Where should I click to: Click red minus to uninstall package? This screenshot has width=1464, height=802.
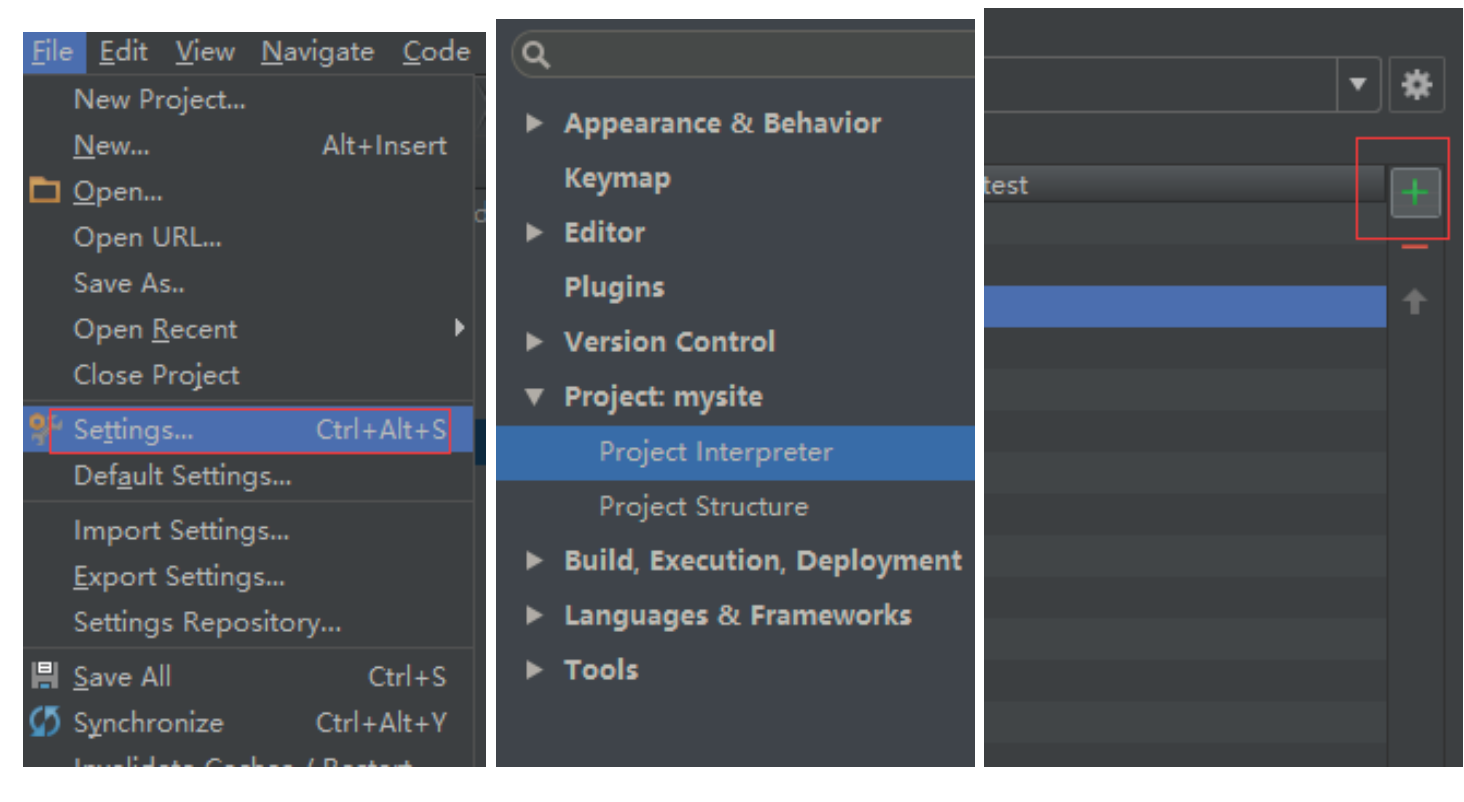pos(1414,247)
